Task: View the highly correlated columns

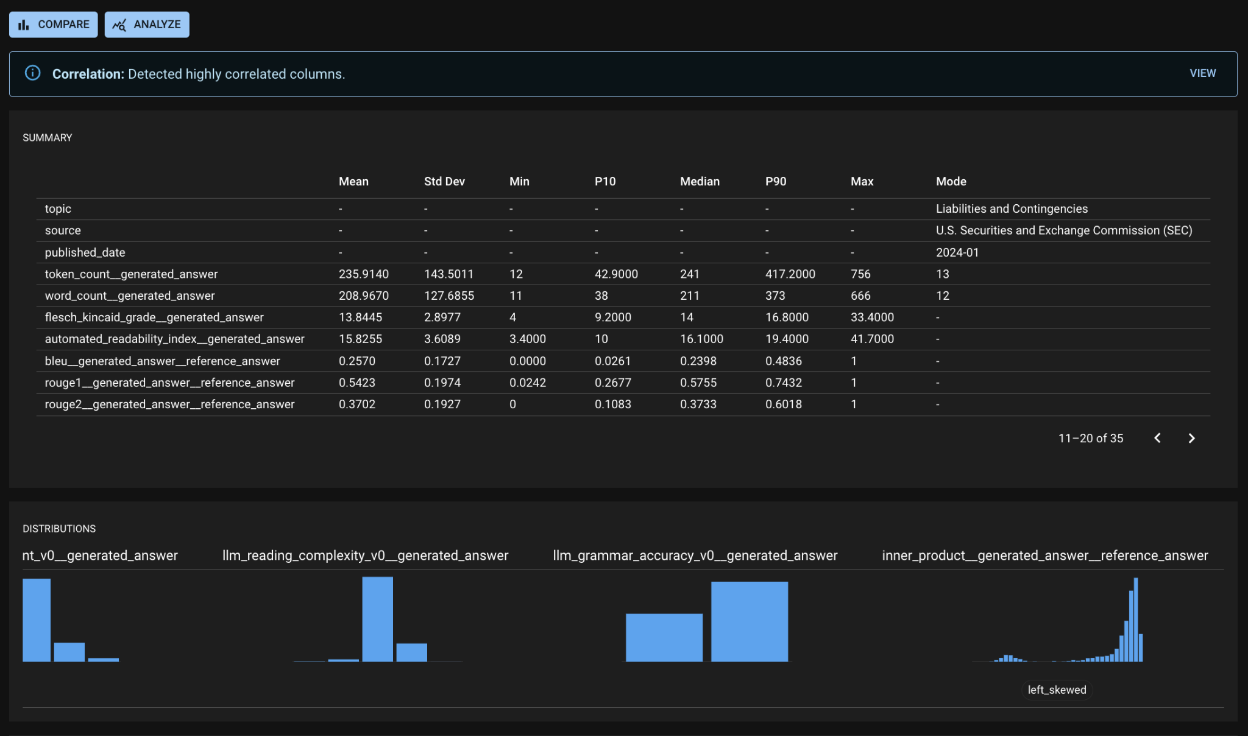Action: (1202, 73)
